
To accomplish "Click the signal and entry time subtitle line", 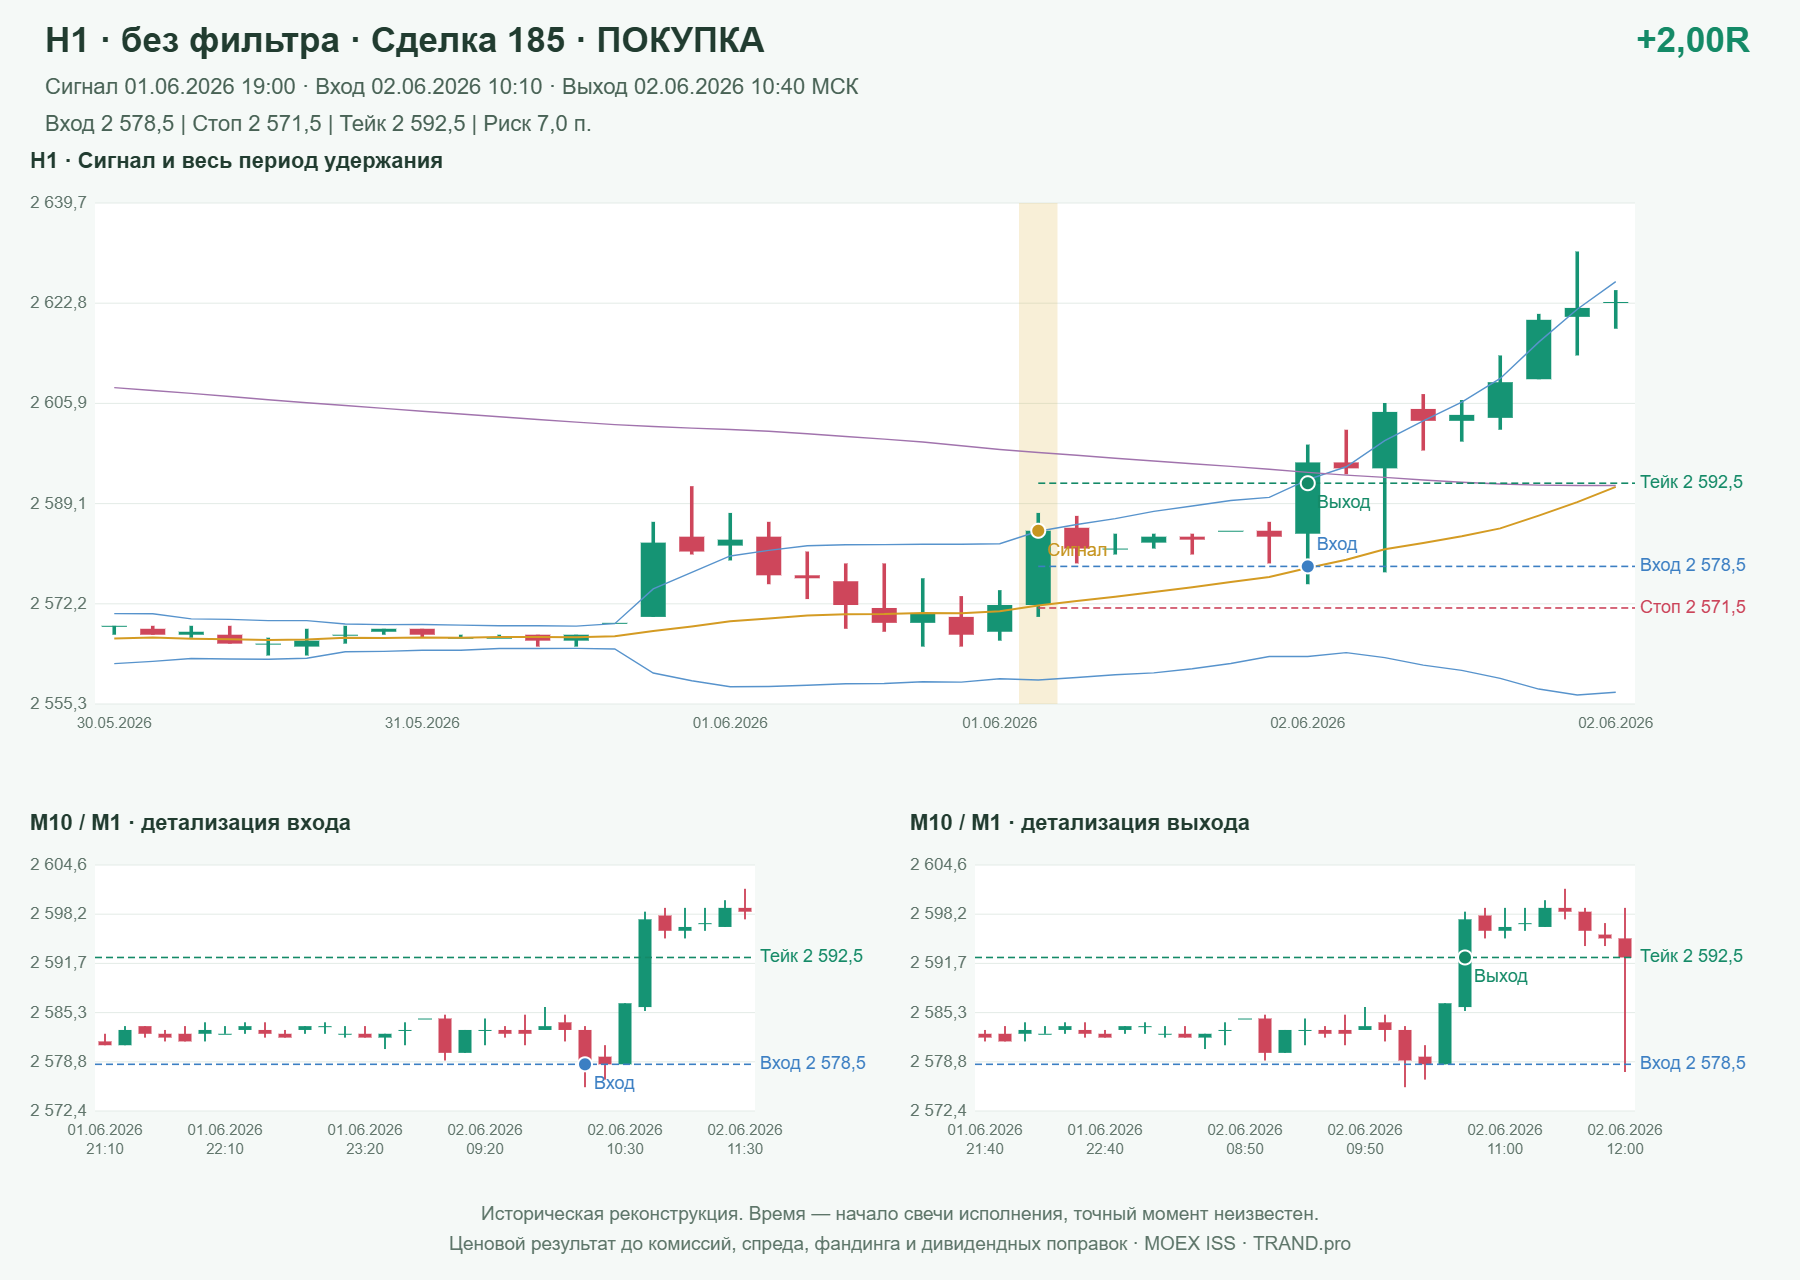I will pos(452,87).
